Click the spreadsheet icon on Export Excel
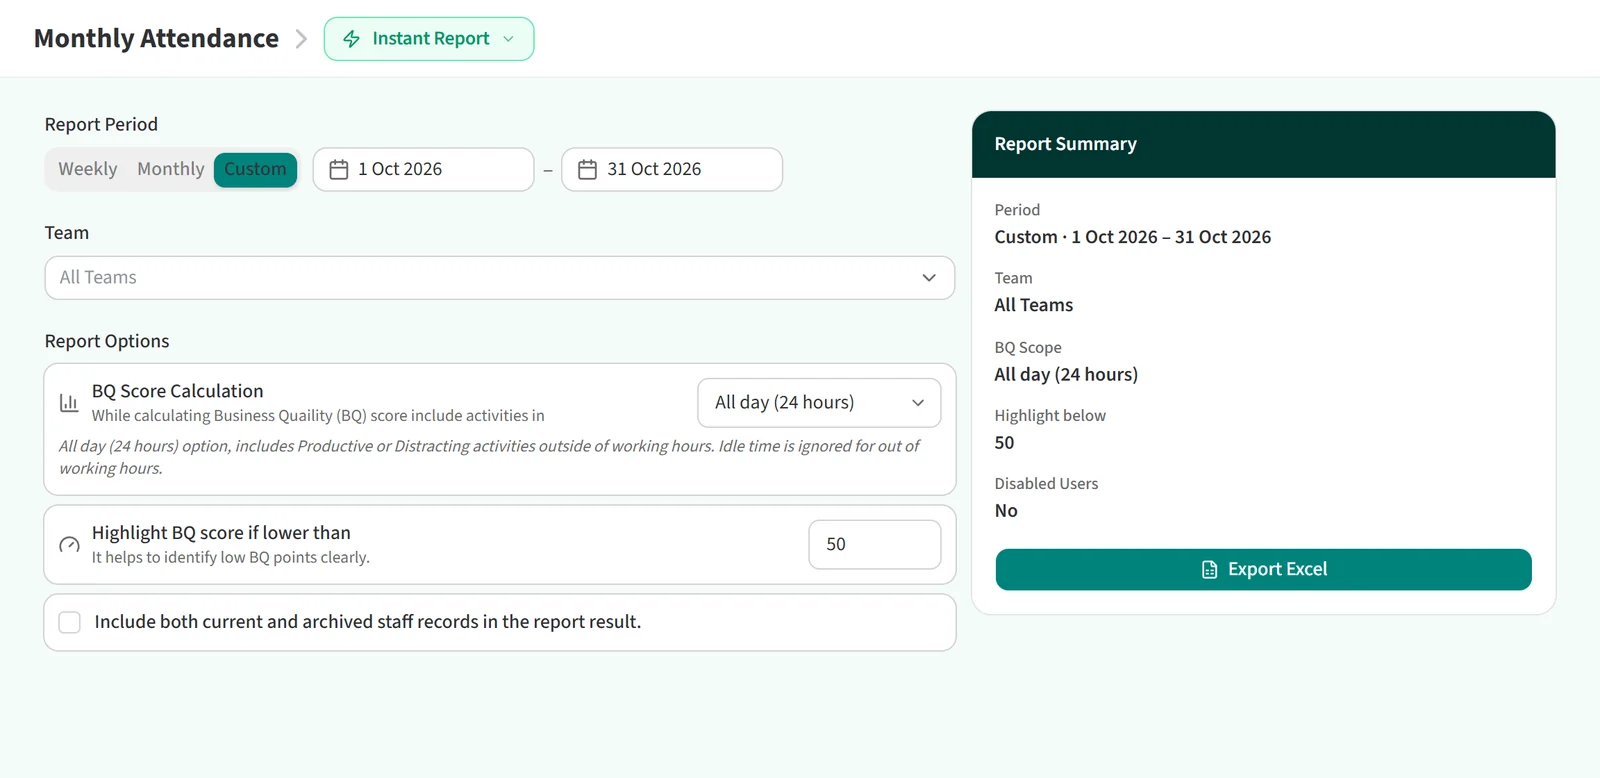1600x778 pixels. pyautogui.click(x=1209, y=570)
